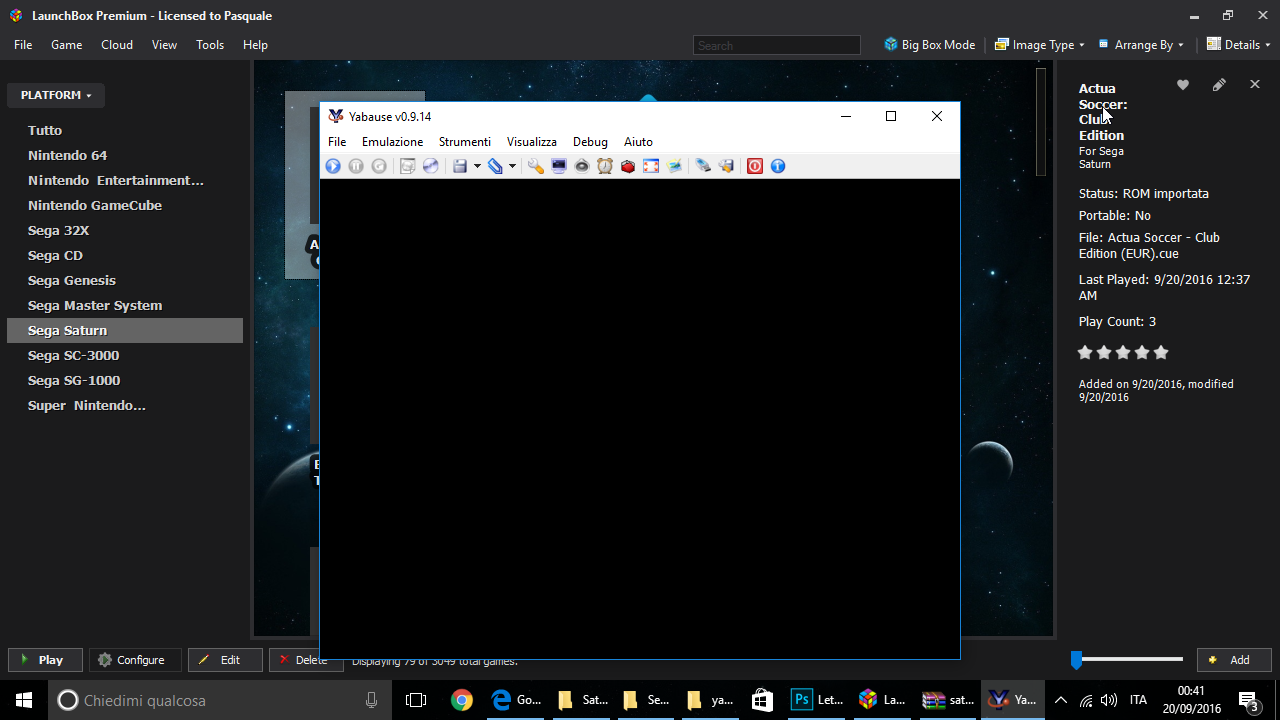Click the speaker sound icon in Yabause
This screenshot has height=720, width=1280.
tap(582, 166)
